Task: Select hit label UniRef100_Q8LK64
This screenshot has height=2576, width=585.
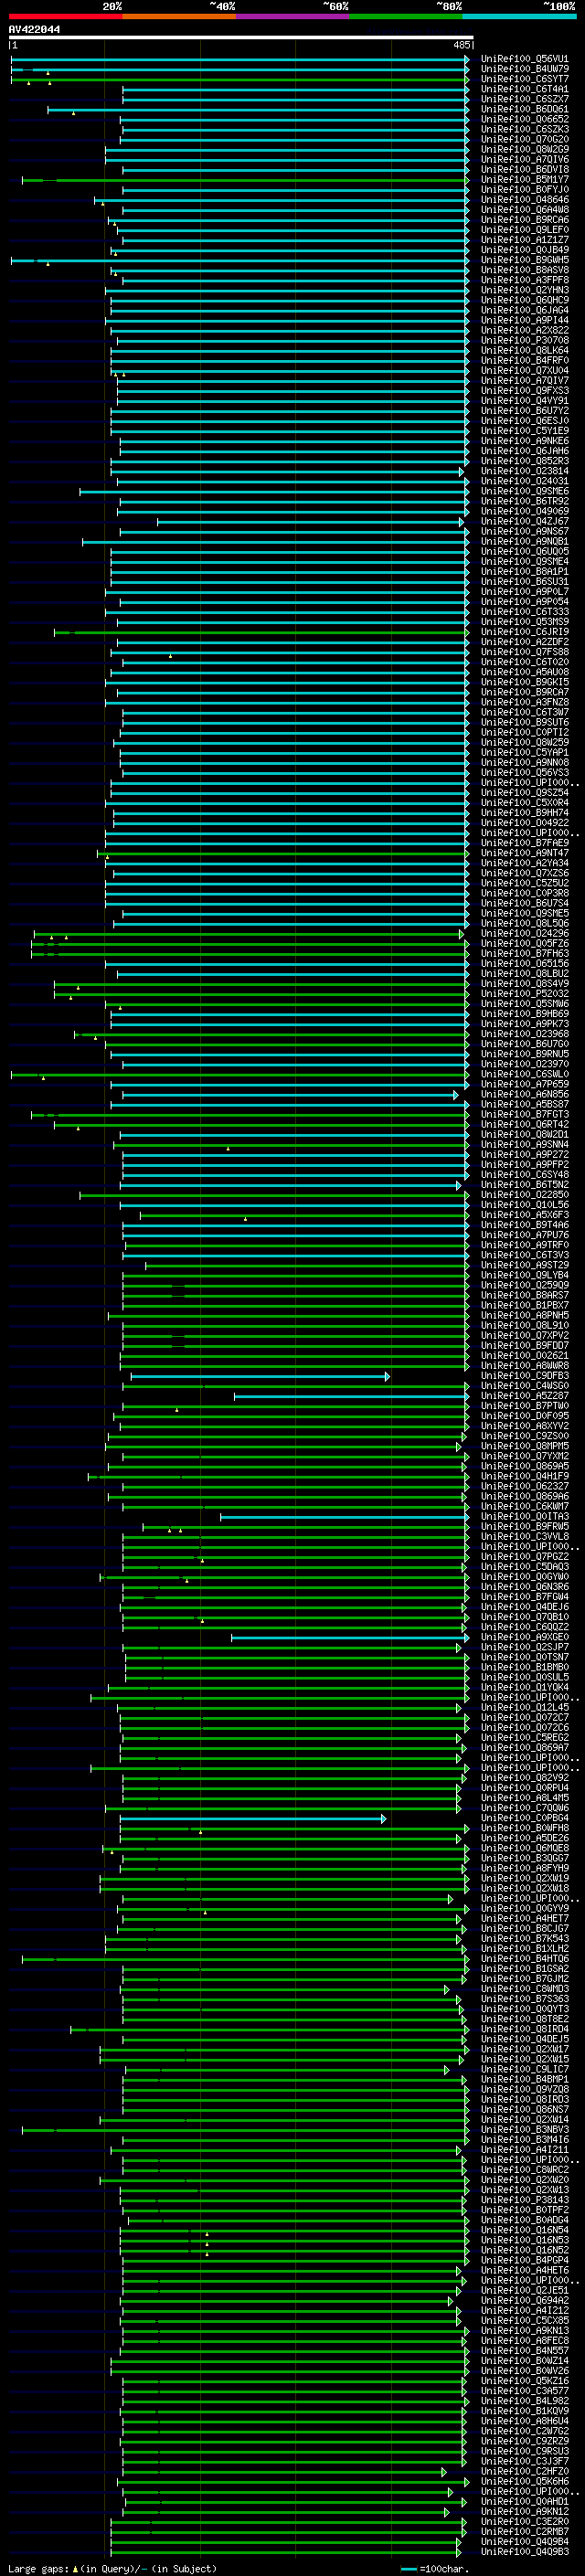Action: [525, 350]
